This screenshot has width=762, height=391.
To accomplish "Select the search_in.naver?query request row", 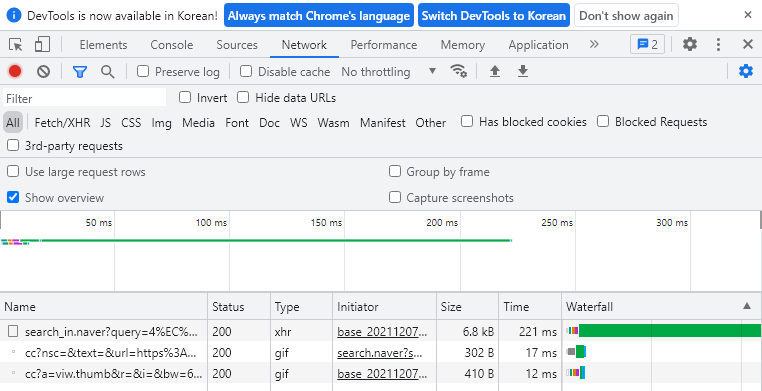I will [x=381, y=331].
